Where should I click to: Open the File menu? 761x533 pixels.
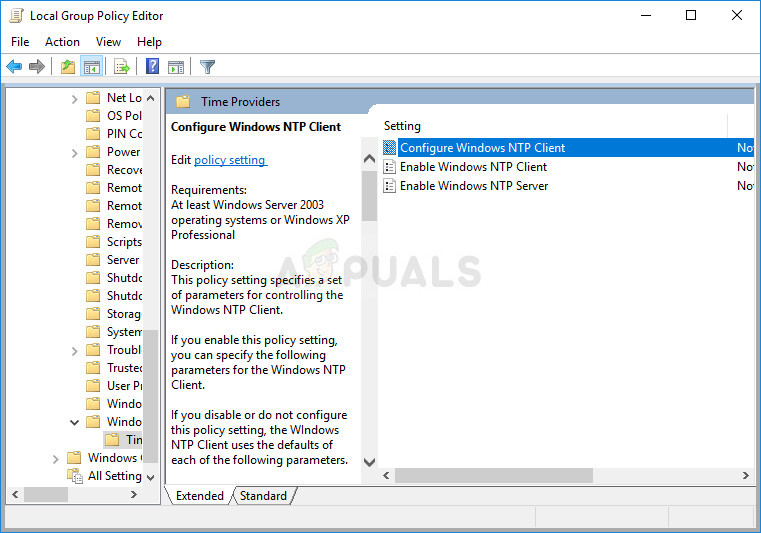click(20, 42)
